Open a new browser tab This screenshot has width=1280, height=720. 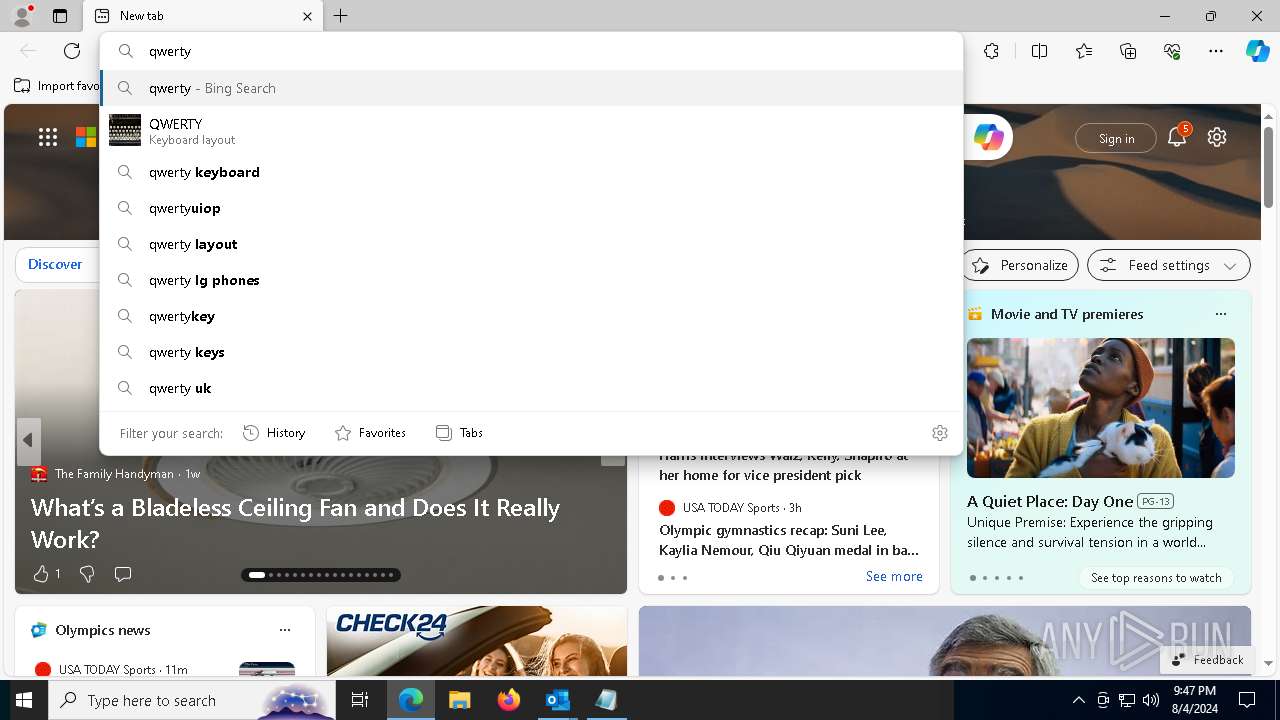pyautogui.click(x=341, y=16)
